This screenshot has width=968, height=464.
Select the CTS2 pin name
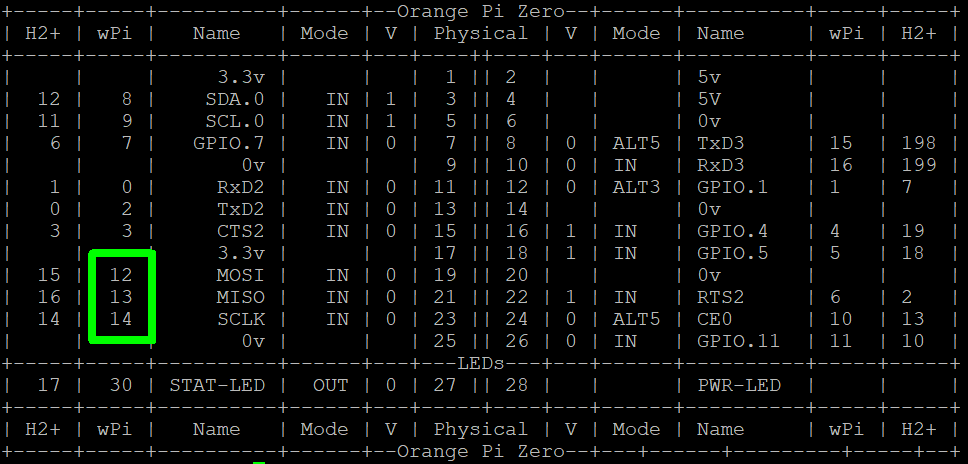[x=240, y=231]
